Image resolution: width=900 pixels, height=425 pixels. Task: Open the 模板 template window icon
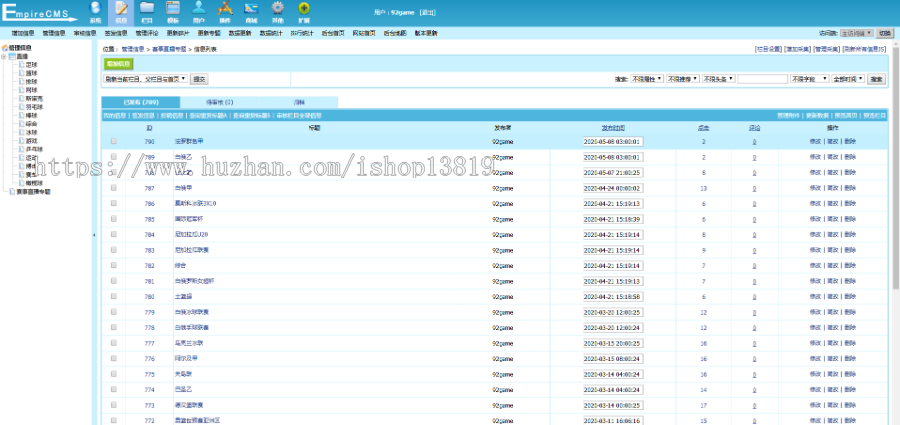coord(173,8)
